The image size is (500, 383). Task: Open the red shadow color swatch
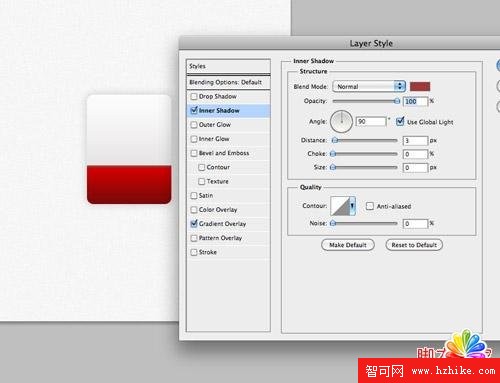[420, 87]
